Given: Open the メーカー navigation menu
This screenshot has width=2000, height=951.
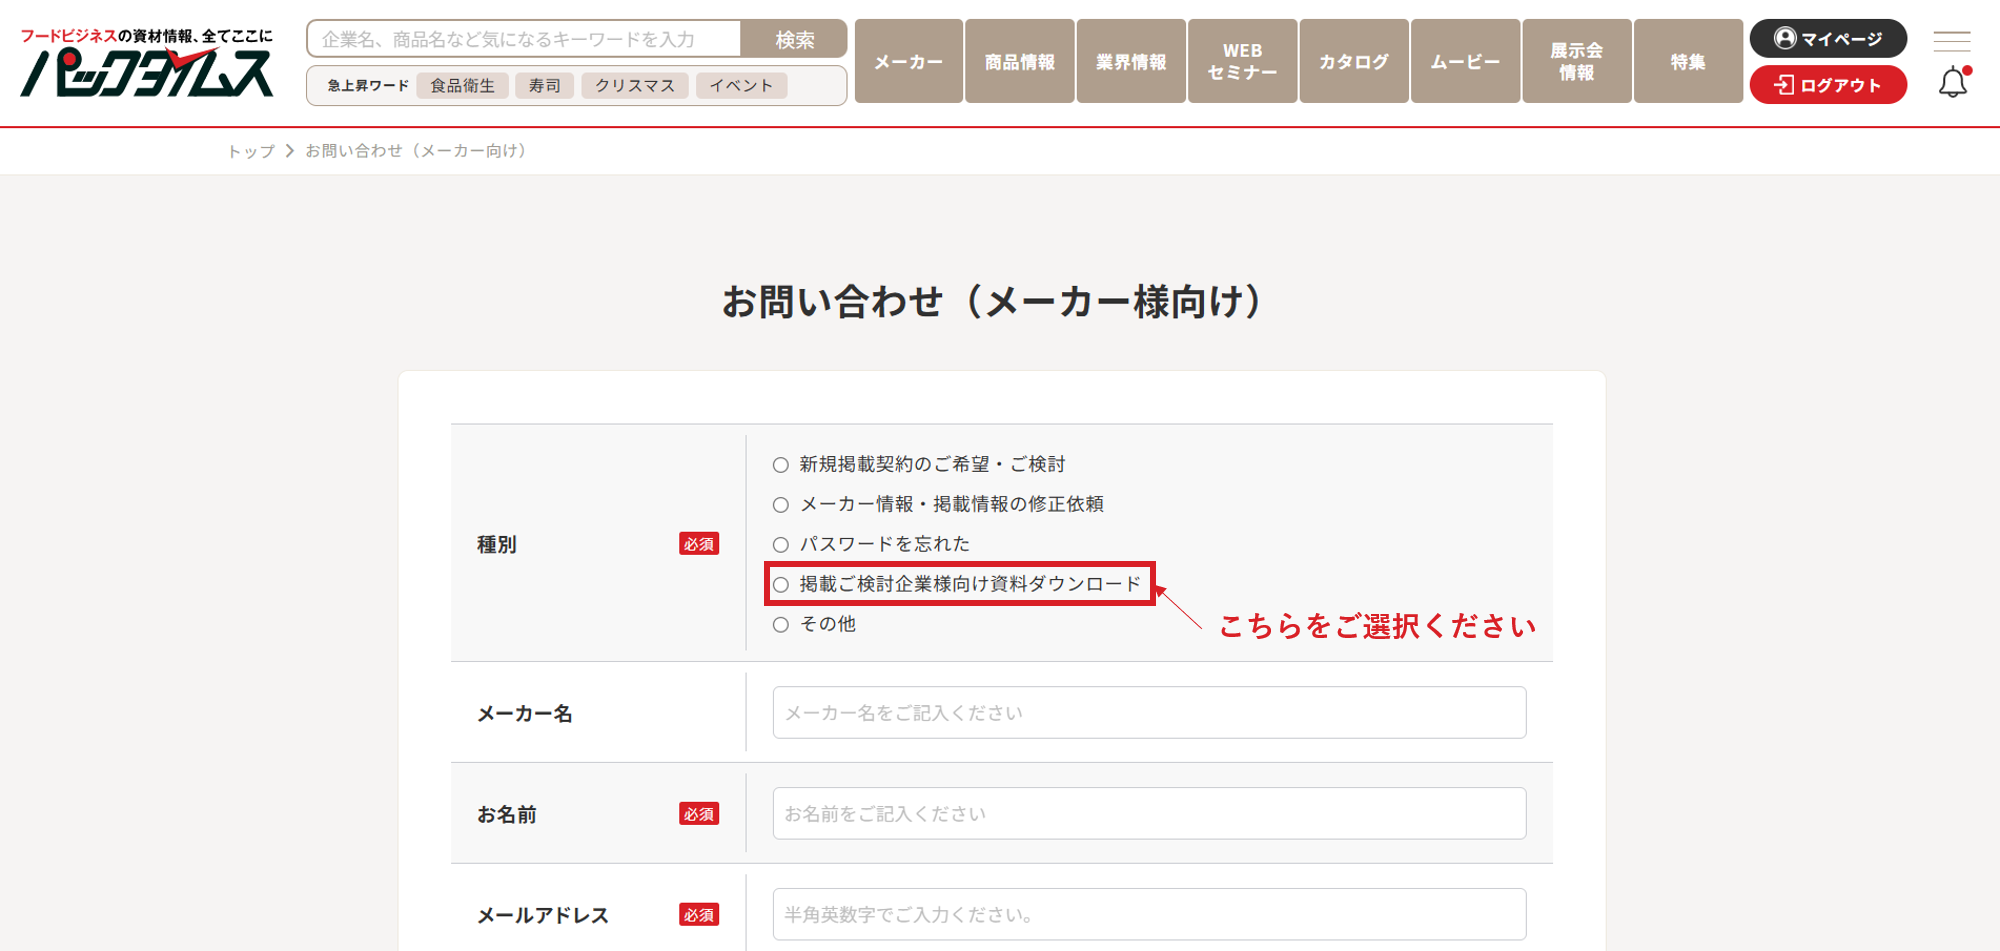Looking at the screenshot, I should pyautogui.click(x=908, y=62).
